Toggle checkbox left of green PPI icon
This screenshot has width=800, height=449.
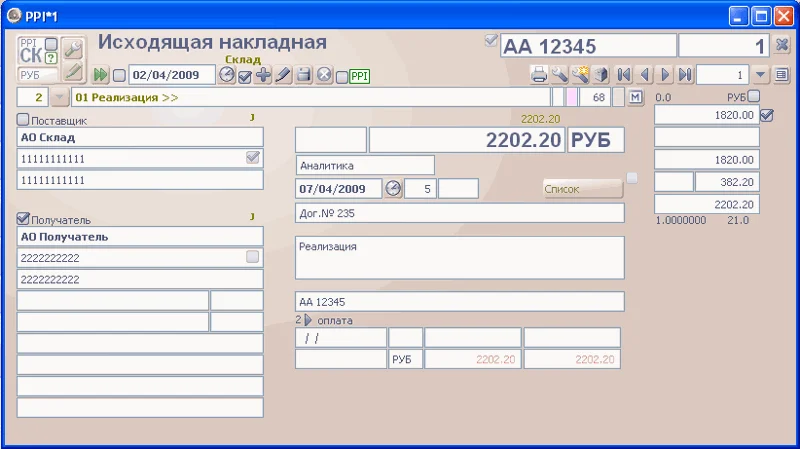click(342, 77)
